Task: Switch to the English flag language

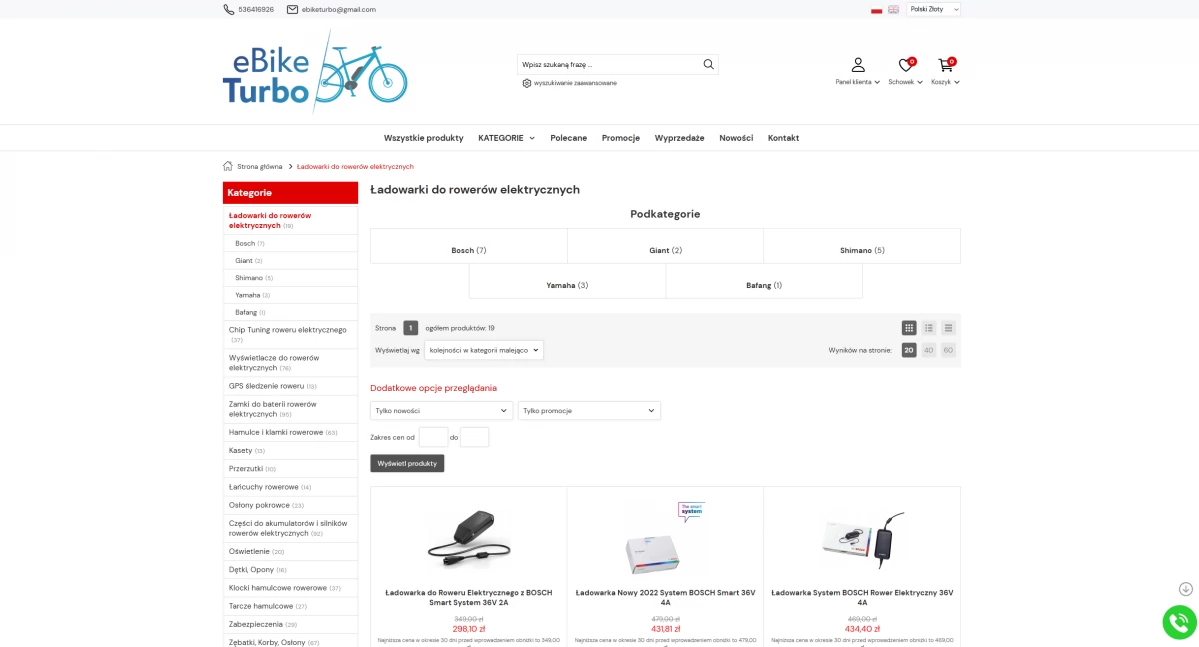Action: pos(893,10)
